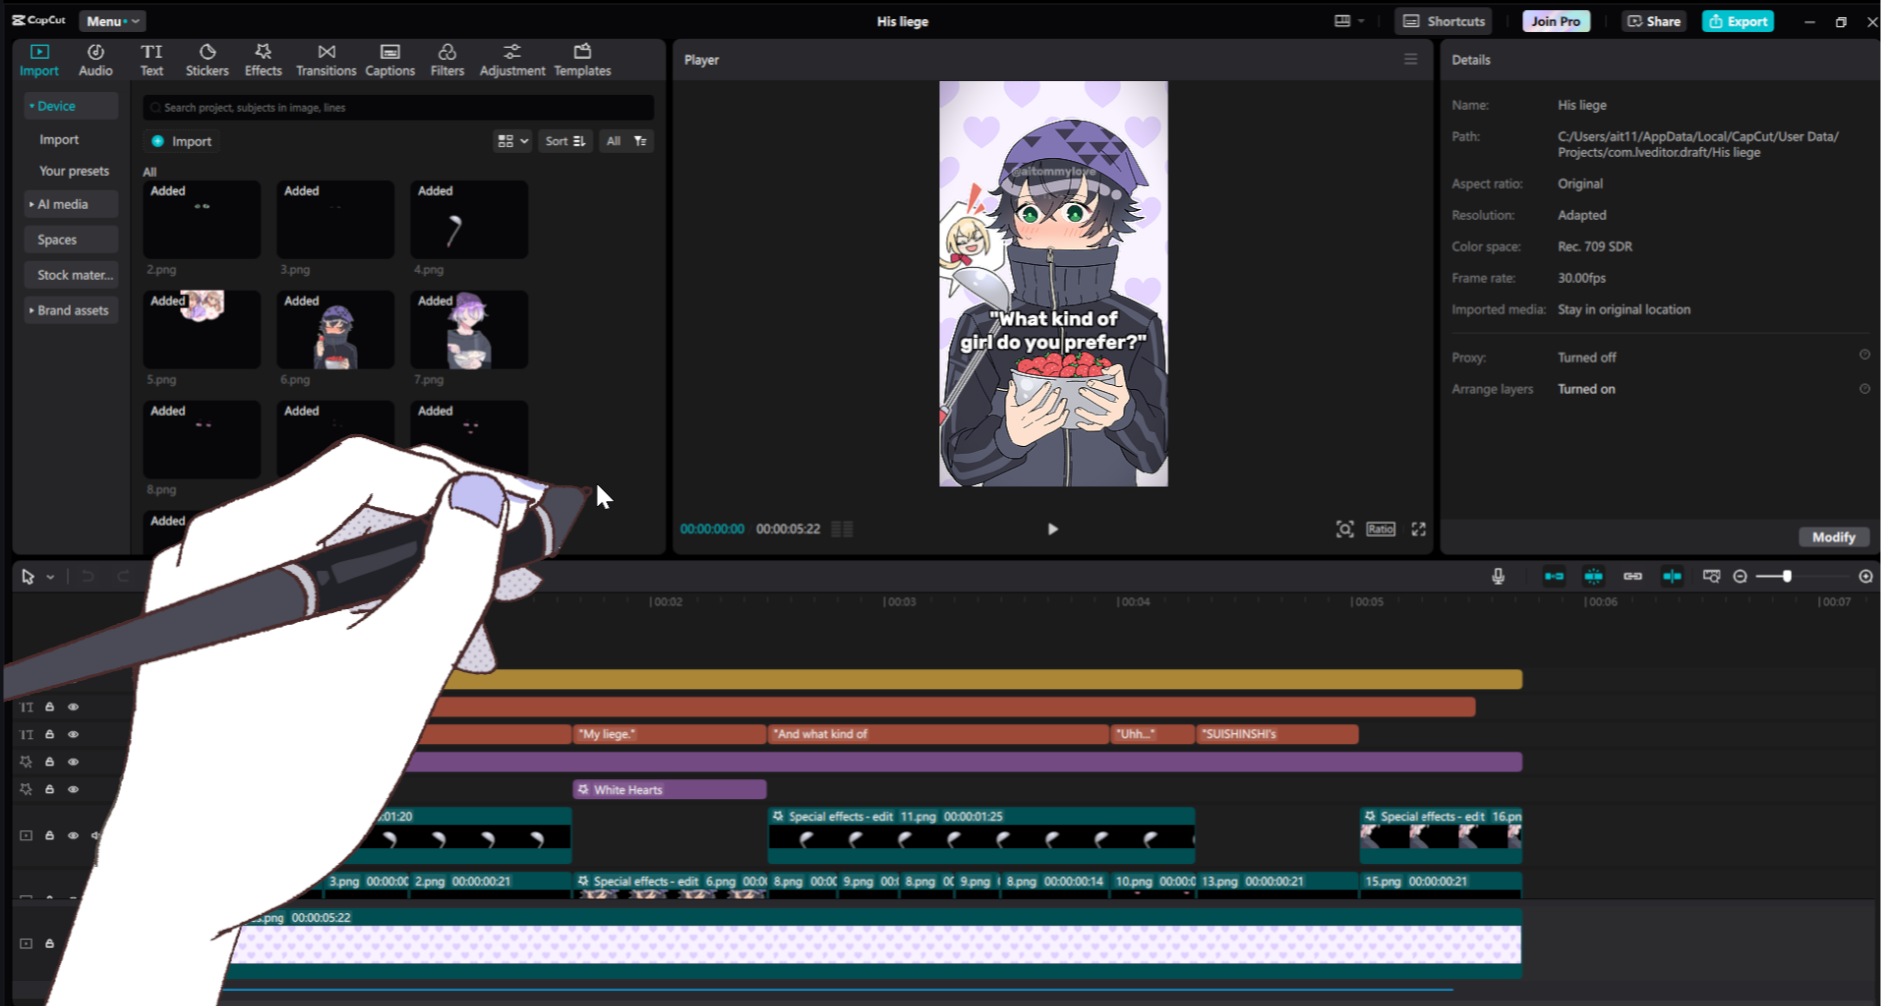The height and width of the screenshot is (1006, 1881).
Task: Toggle auto snapping in the timeline
Action: pos(1594,576)
